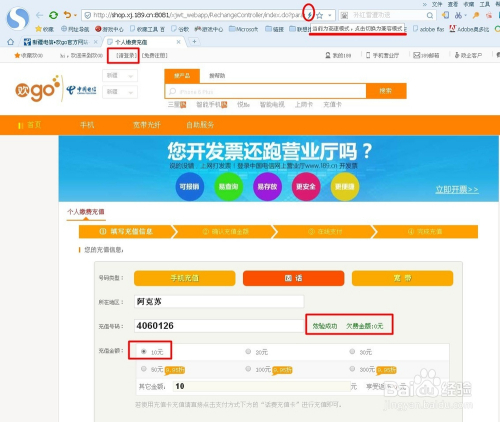This screenshot has height=422, width=500.
Task: Click the 欢go logo
Action: point(37,88)
